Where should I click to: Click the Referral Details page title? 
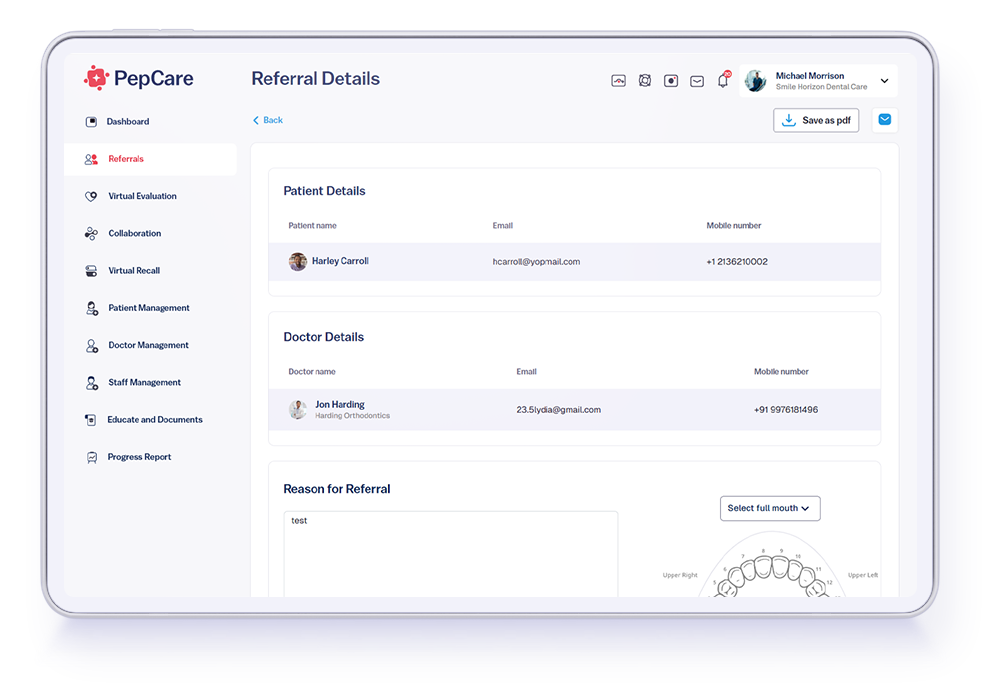coord(316,79)
